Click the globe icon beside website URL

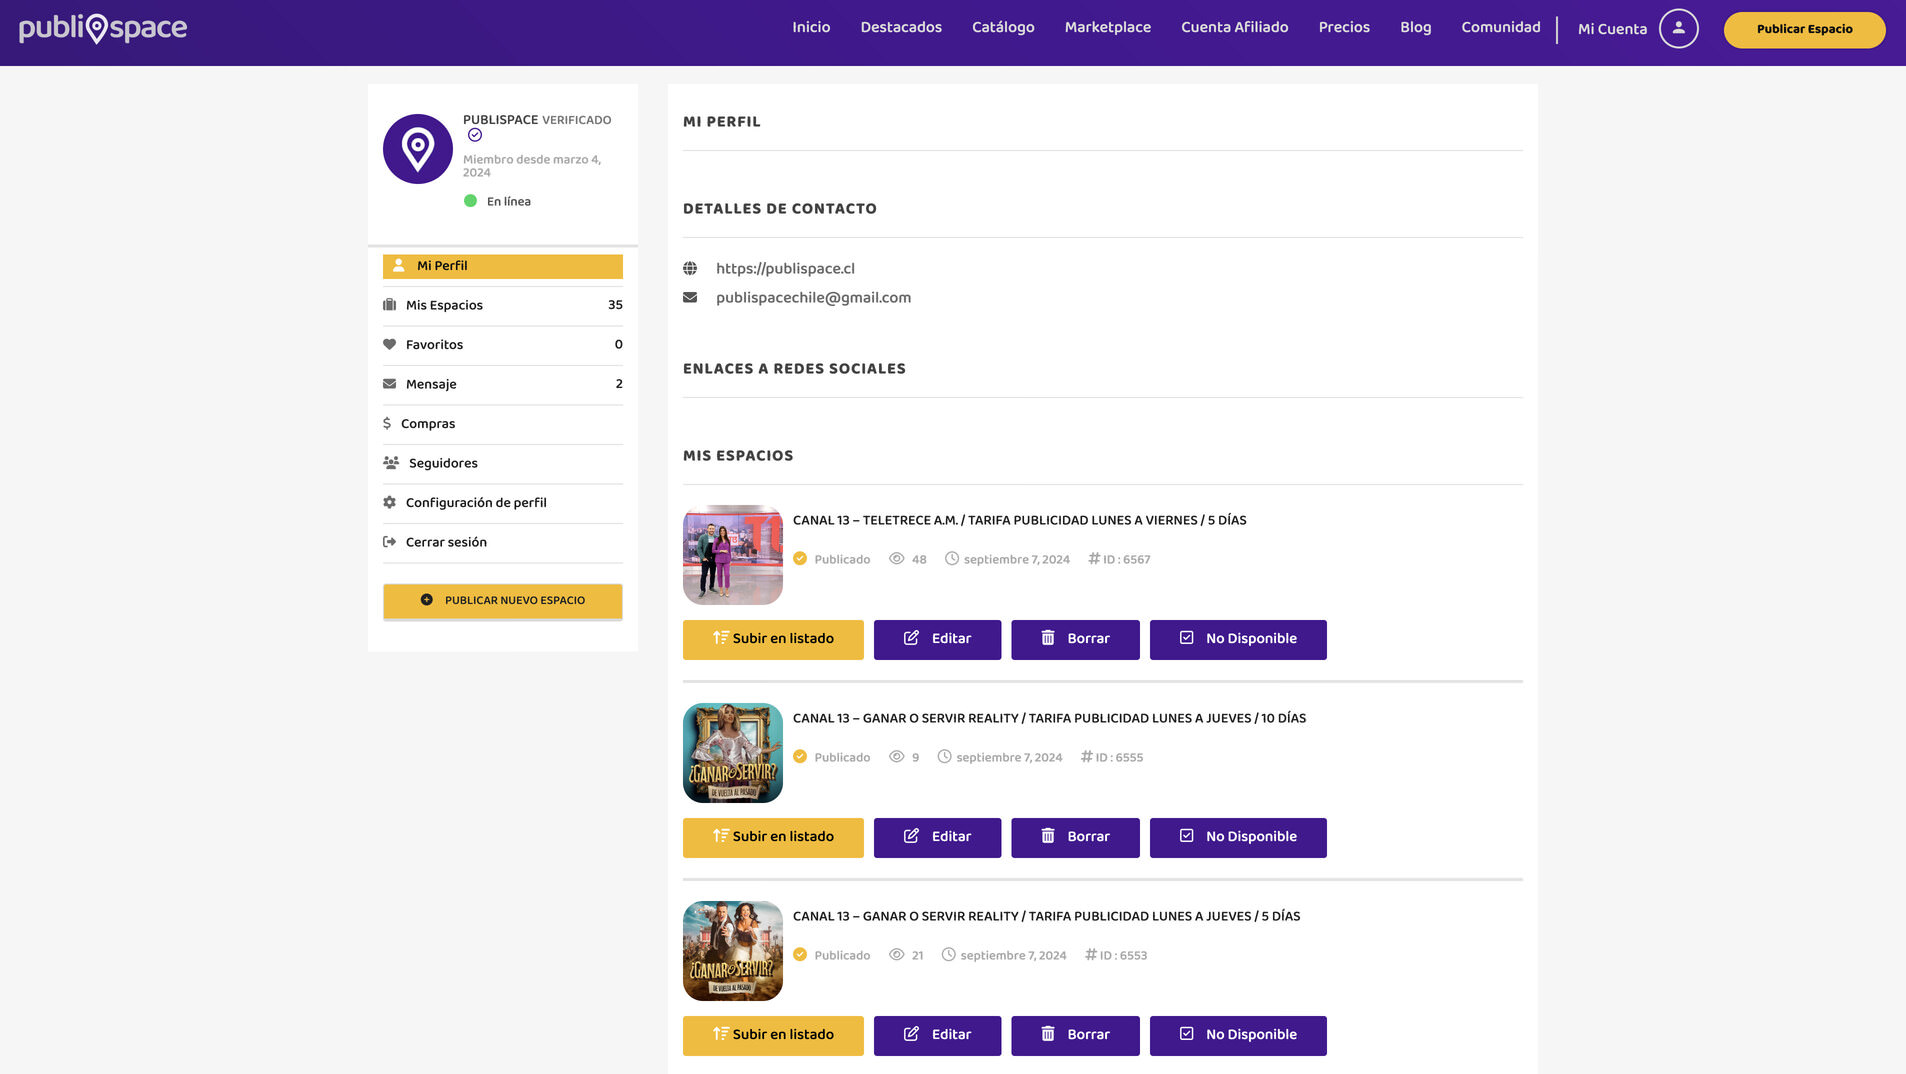[690, 268]
